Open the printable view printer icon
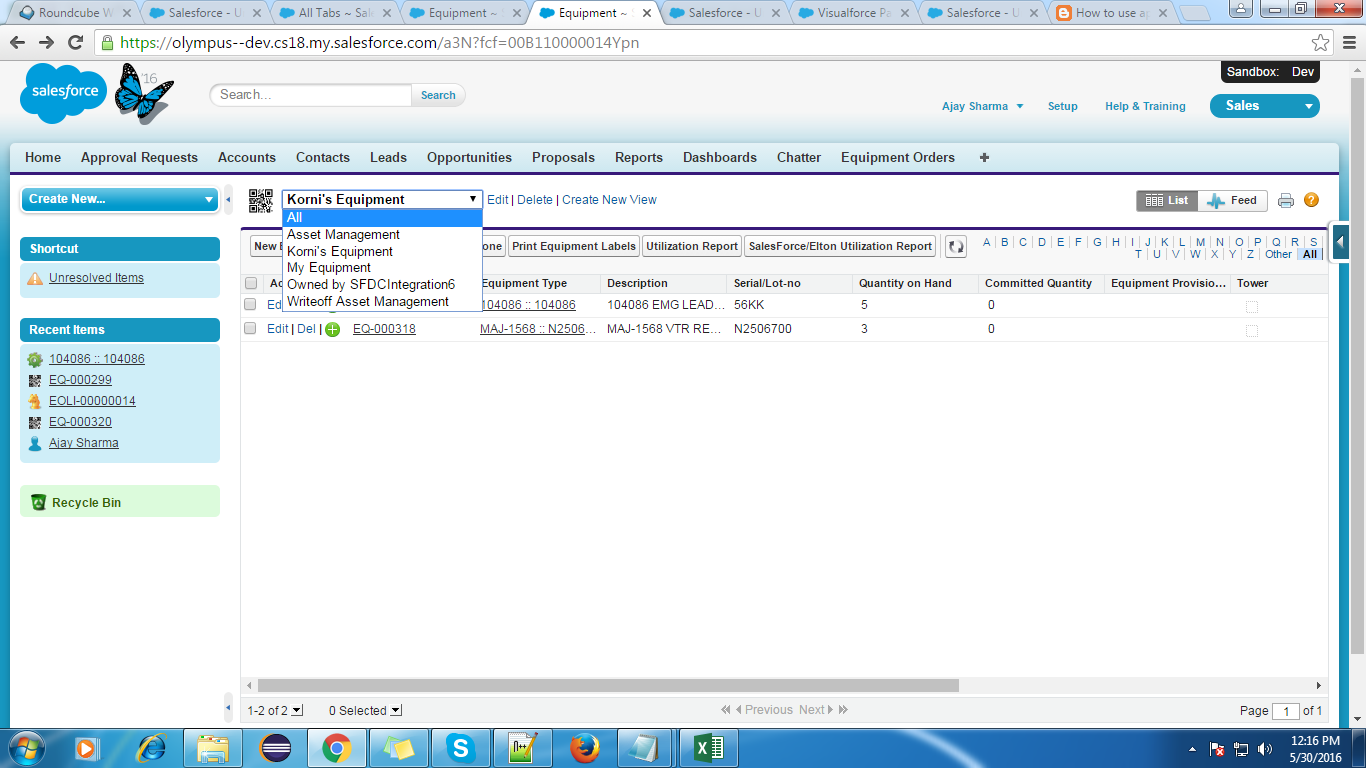Viewport: 1366px width, 768px height. pos(1286,201)
